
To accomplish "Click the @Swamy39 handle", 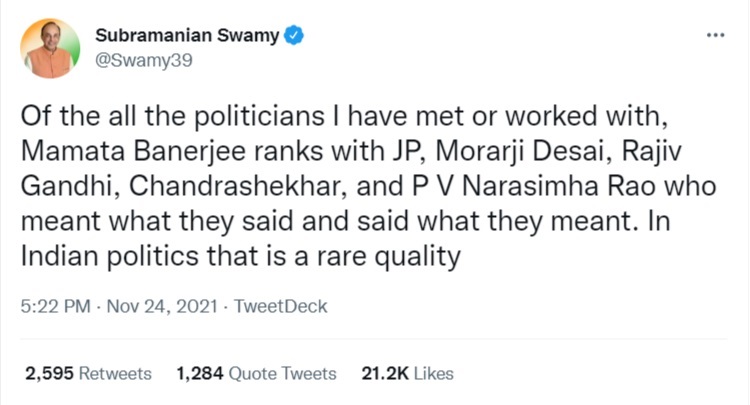I will (143, 60).
